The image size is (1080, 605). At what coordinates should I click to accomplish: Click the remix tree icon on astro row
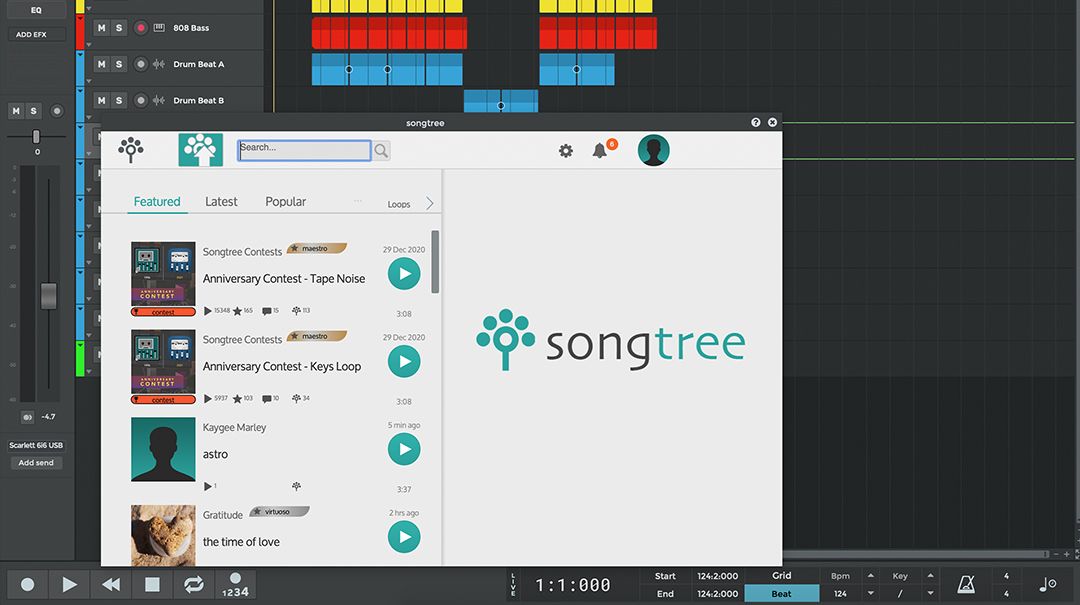[296, 486]
